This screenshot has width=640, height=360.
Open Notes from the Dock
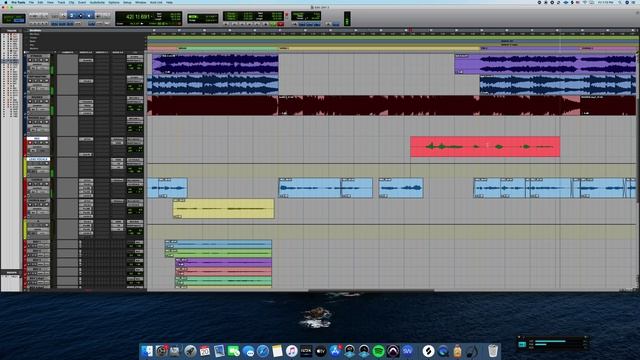tap(278, 351)
